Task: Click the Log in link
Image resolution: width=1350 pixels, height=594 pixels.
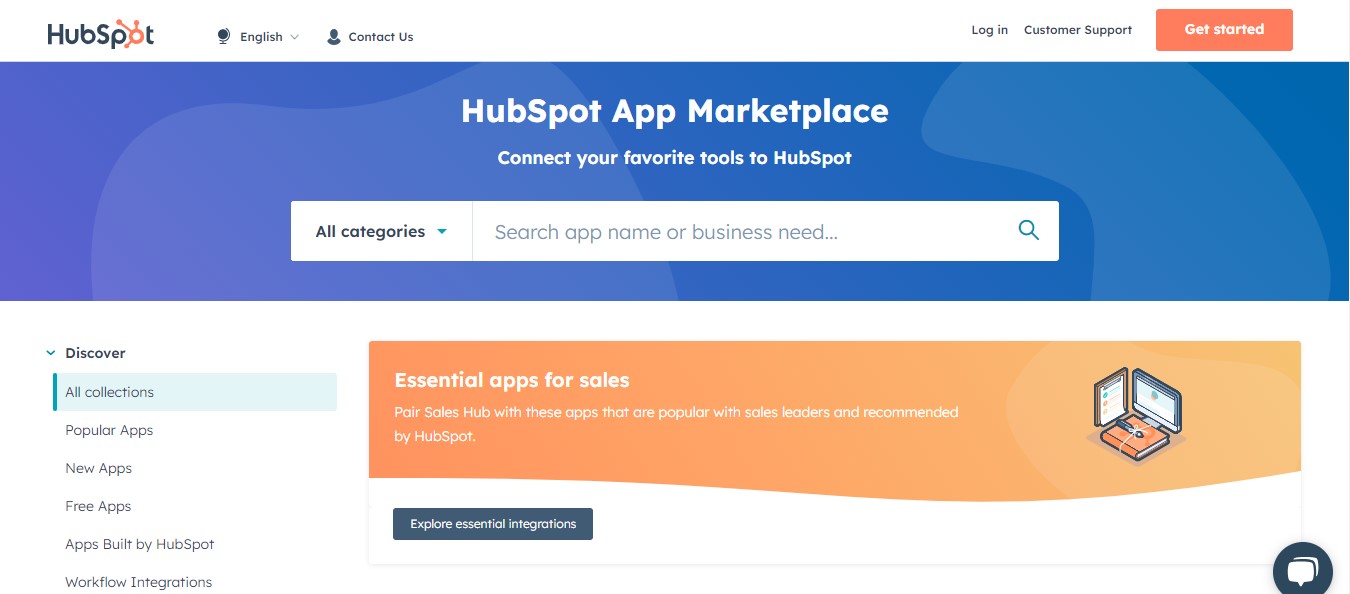Action: (990, 30)
